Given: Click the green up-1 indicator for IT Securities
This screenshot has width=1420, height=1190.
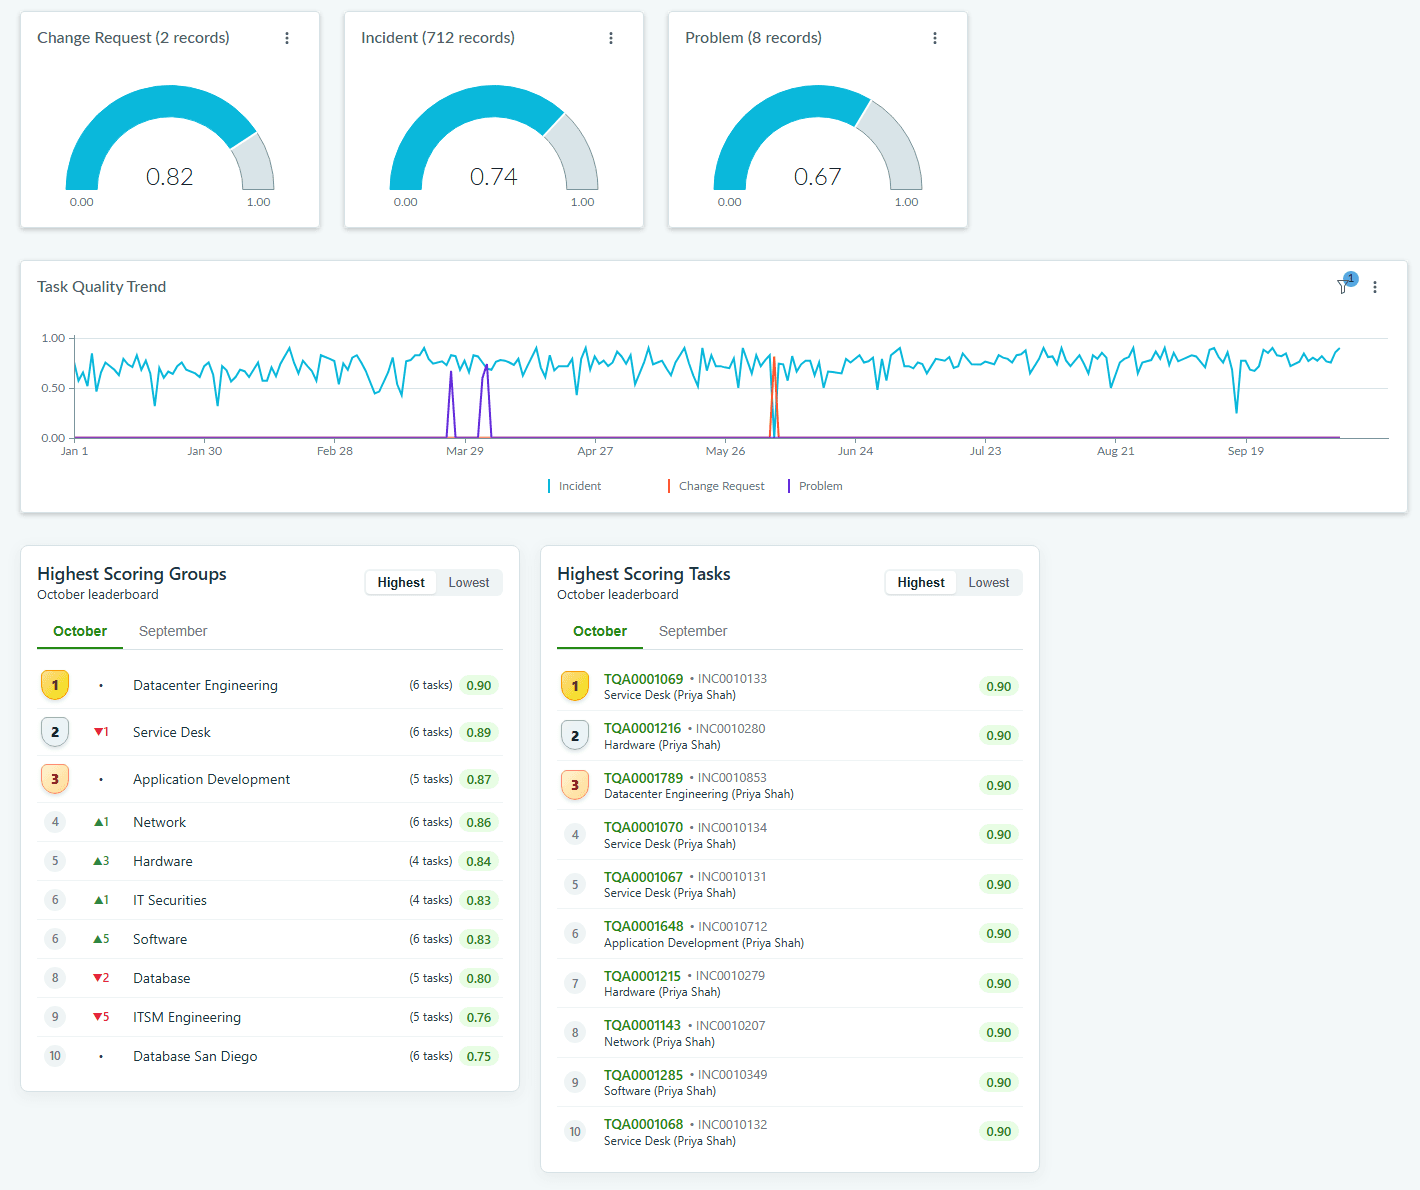Looking at the screenshot, I should click(101, 900).
